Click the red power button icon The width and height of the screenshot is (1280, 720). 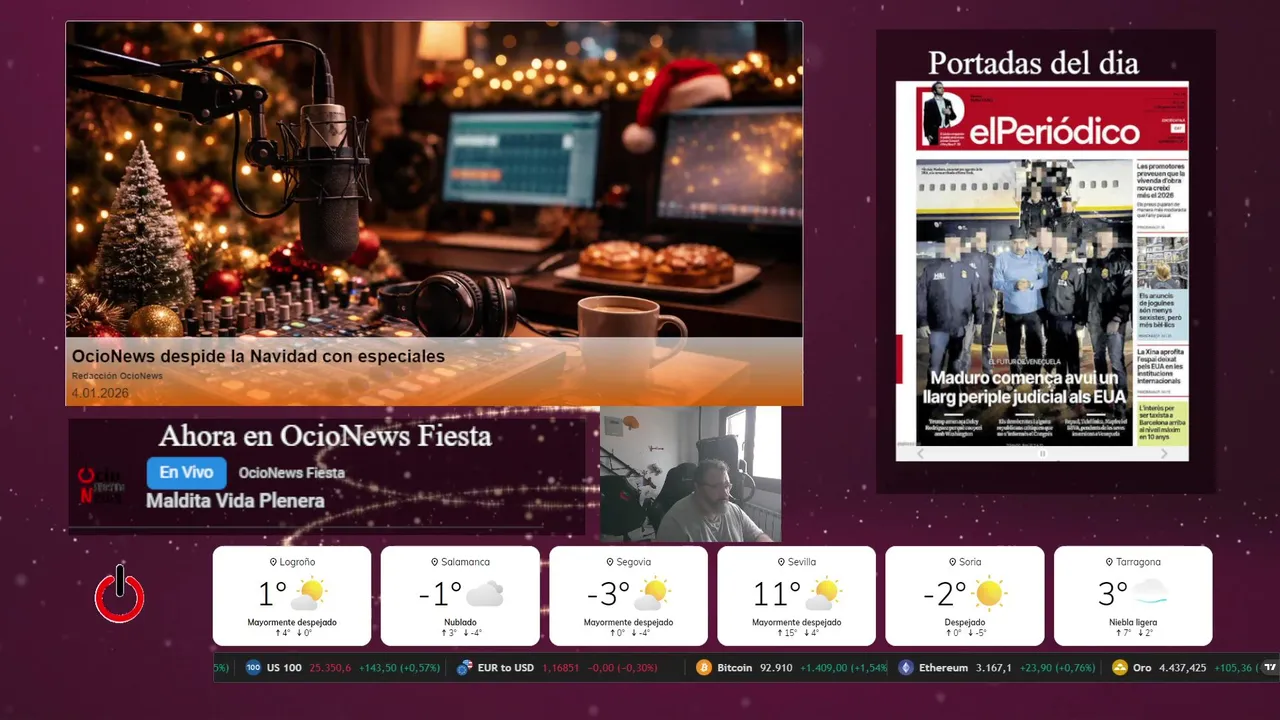click(120, 594)
